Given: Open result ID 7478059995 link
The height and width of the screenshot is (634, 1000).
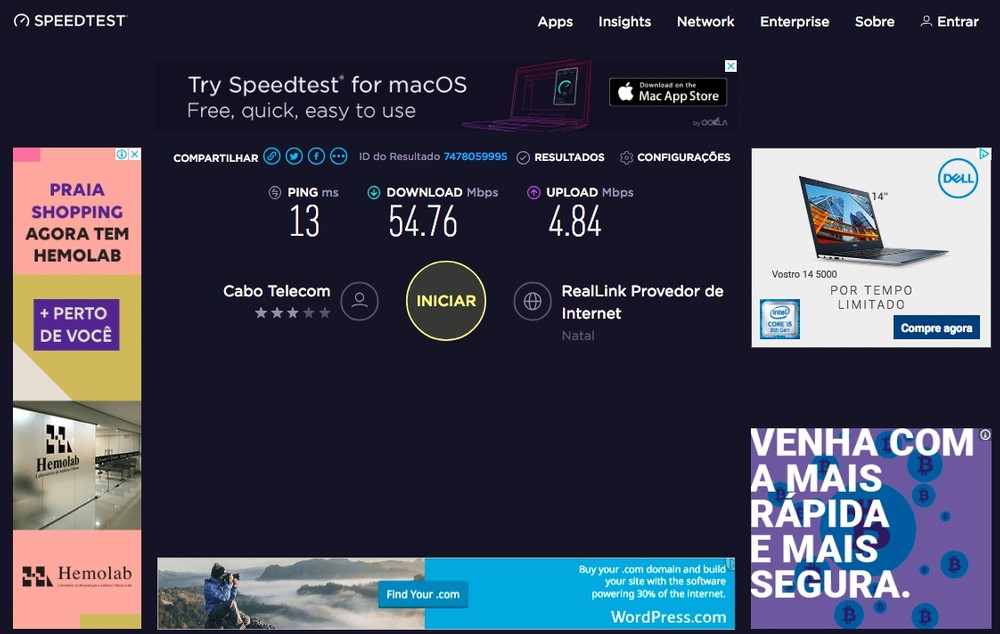Looking at the screenshot, I should pos(475,156).
